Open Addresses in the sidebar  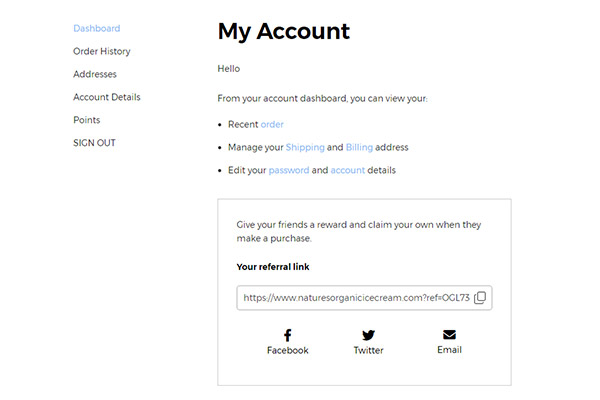(x=95, y=74)
